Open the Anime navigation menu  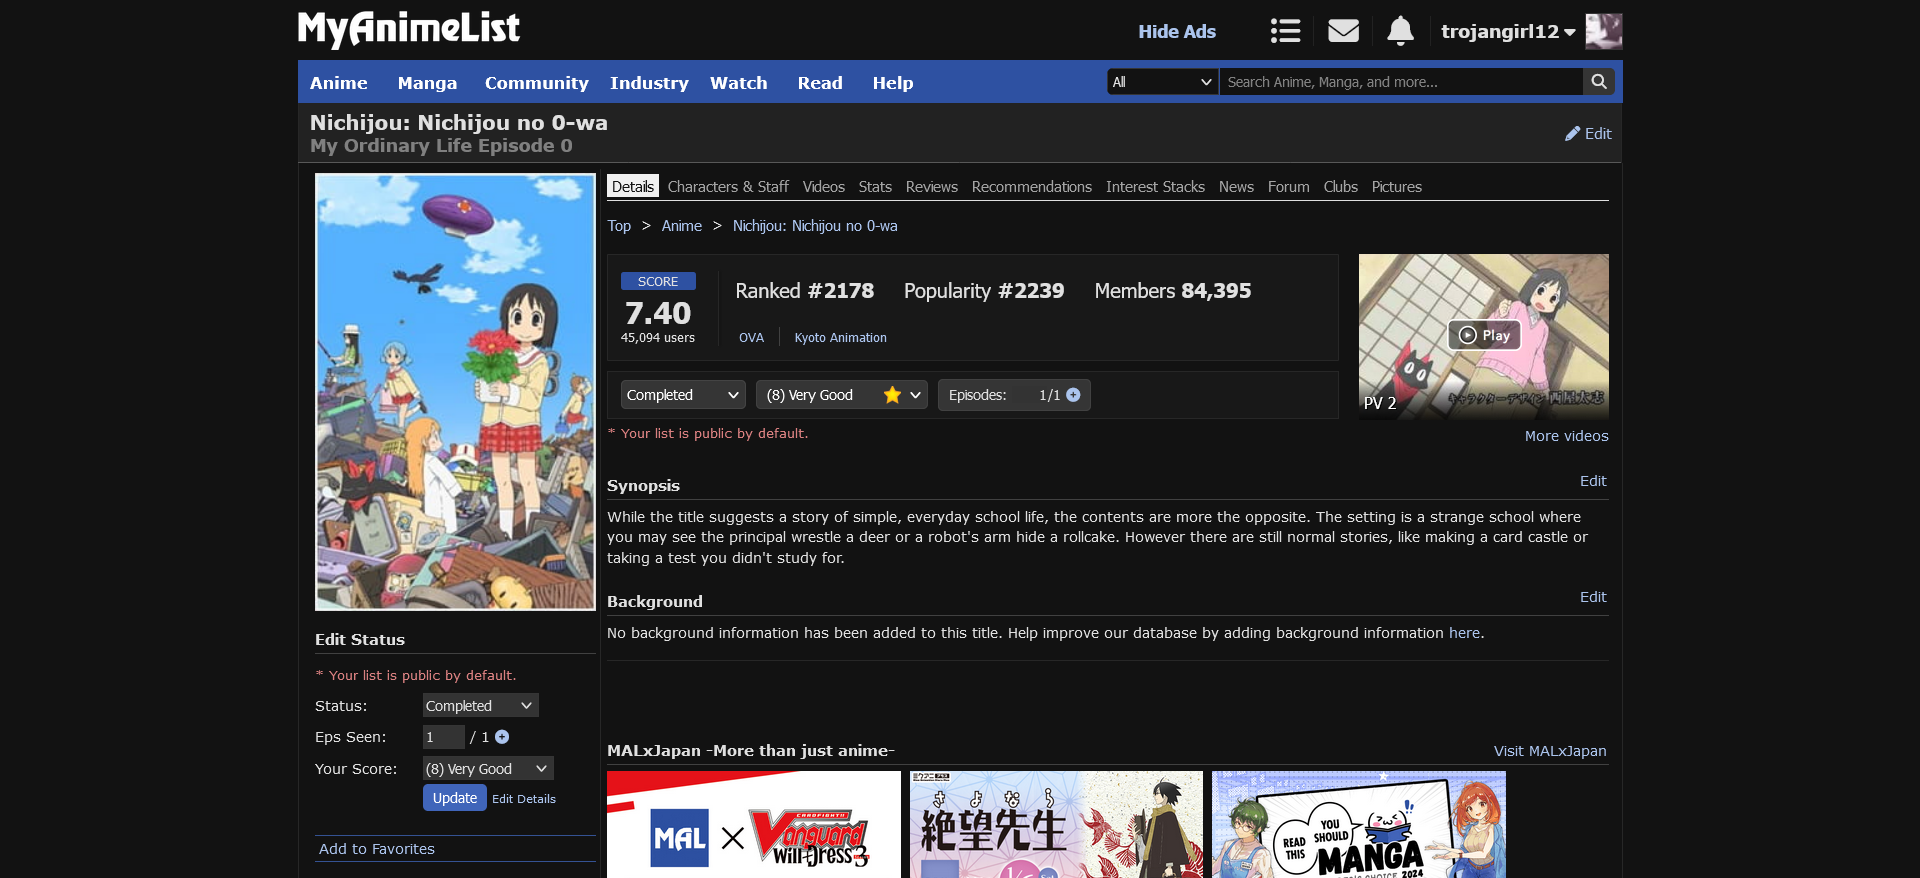click(x=339, y=83)
